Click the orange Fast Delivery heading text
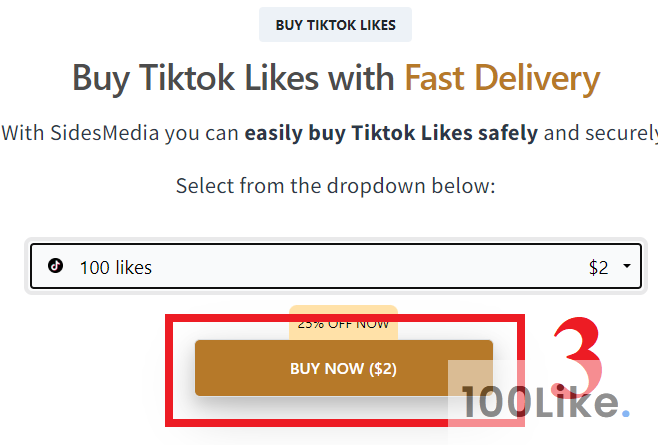658x445 pixels. pos(502,78)
